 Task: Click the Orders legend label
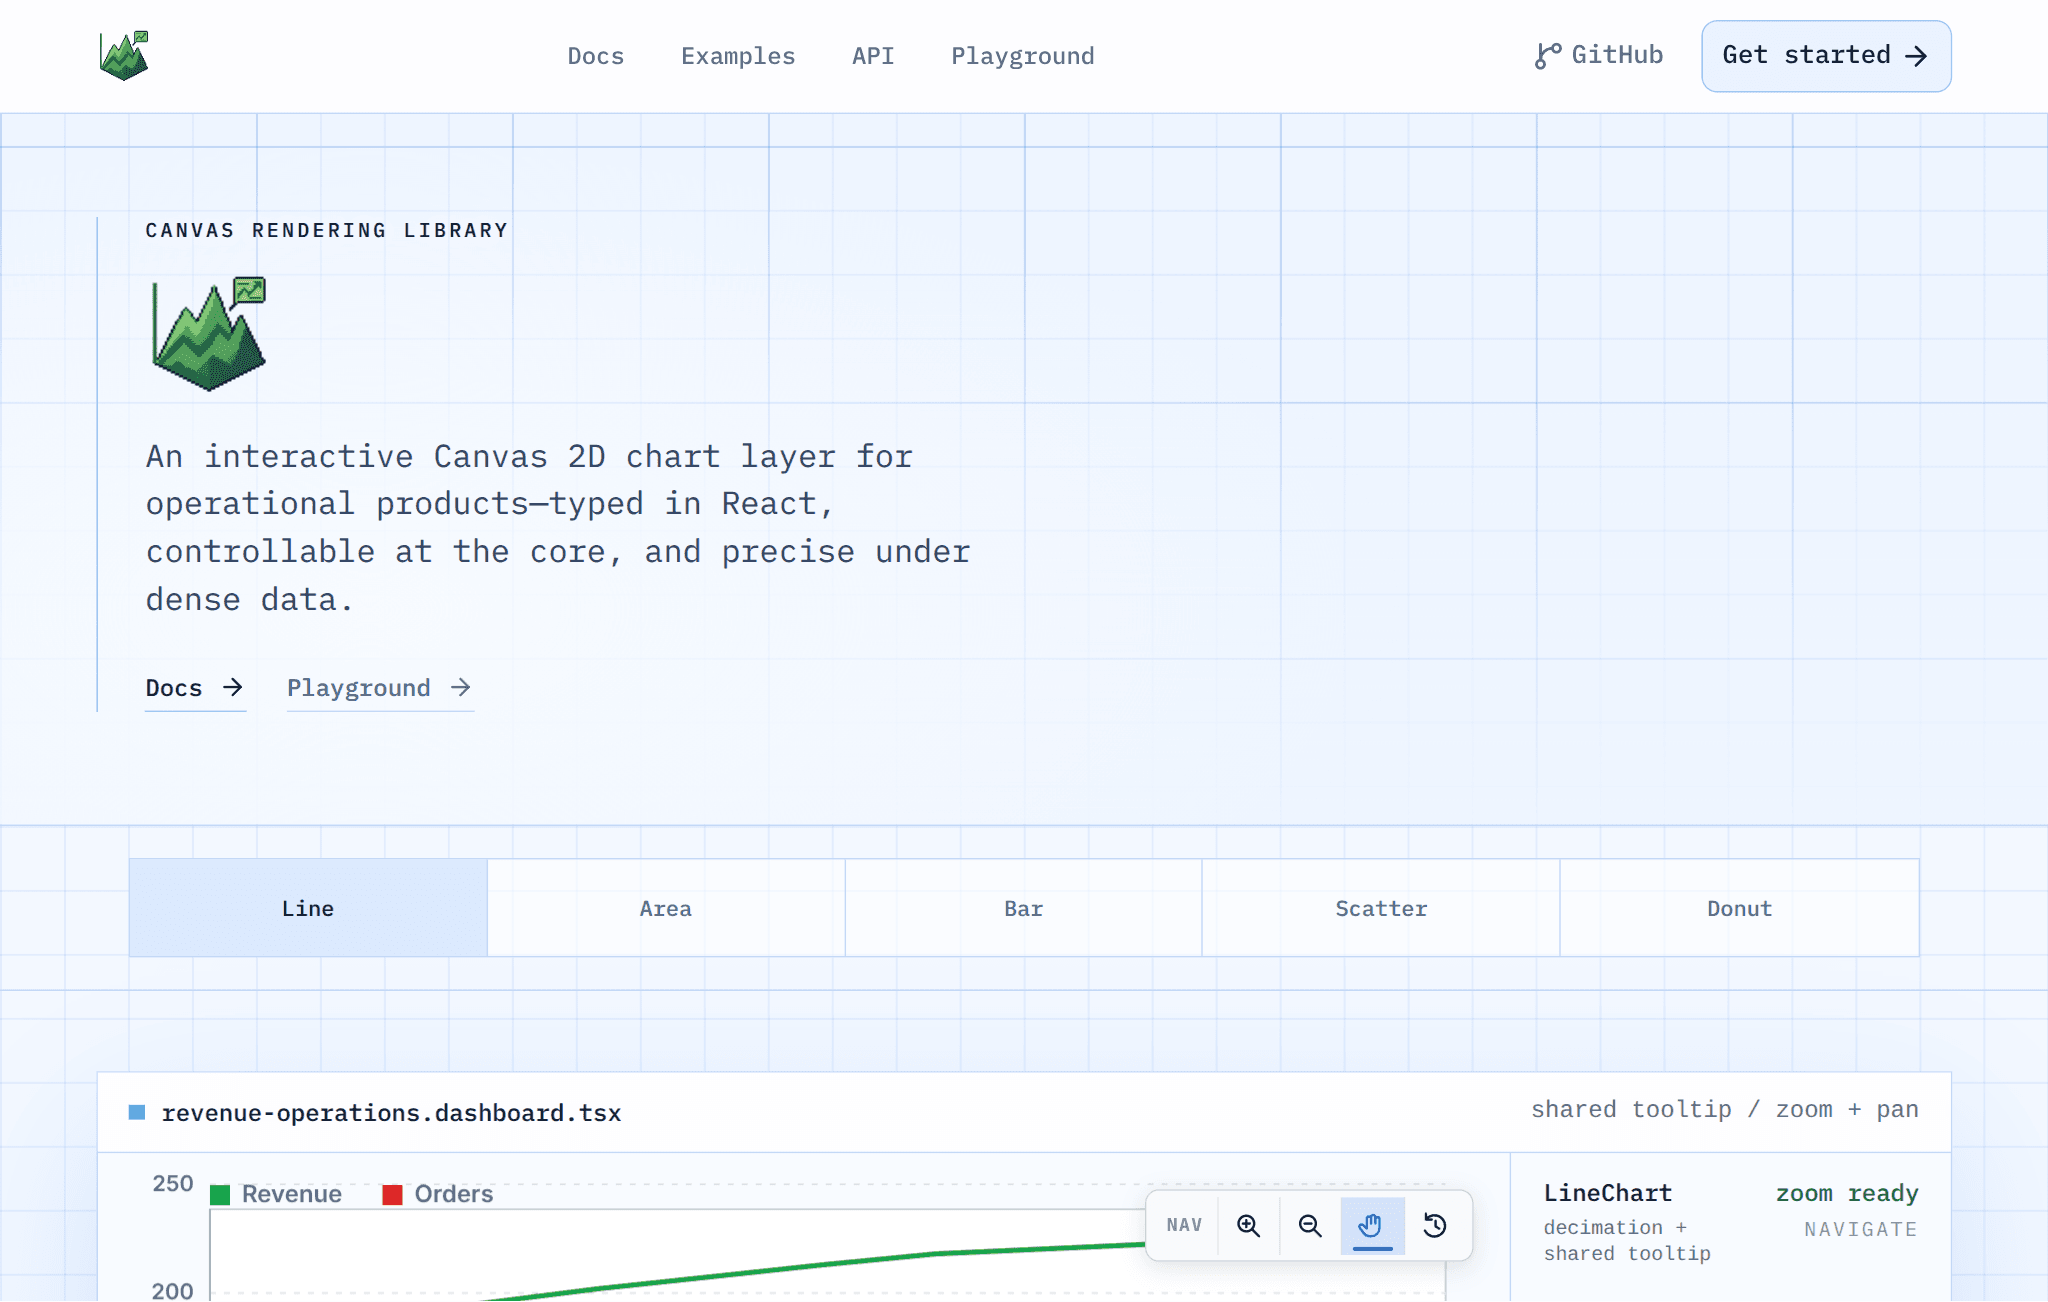(454, 1194)
